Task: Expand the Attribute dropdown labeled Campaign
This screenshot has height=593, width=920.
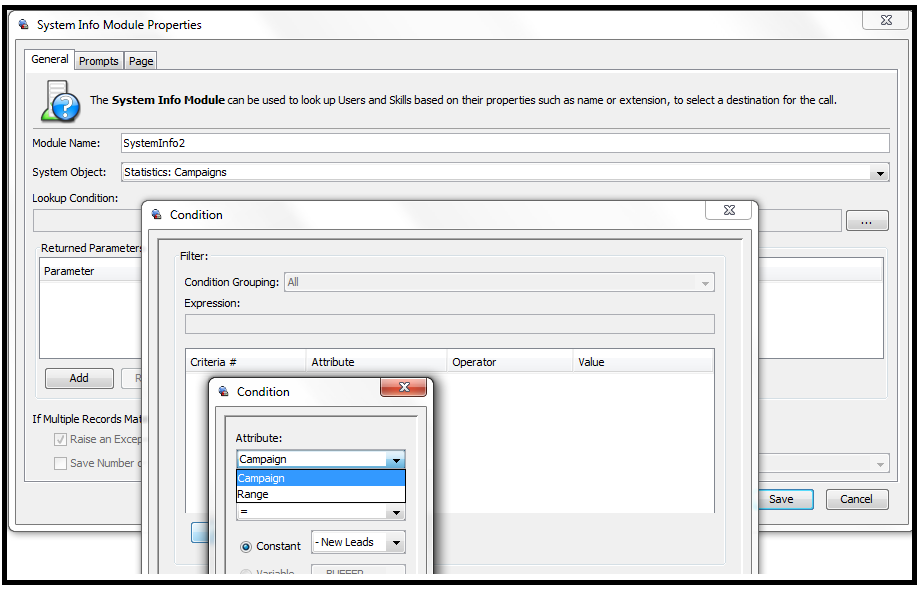Action: [x=397, y=459]
